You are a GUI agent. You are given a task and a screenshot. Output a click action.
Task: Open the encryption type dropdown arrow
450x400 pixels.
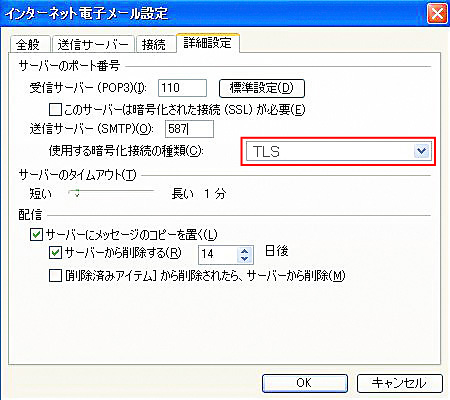[422, 151]
